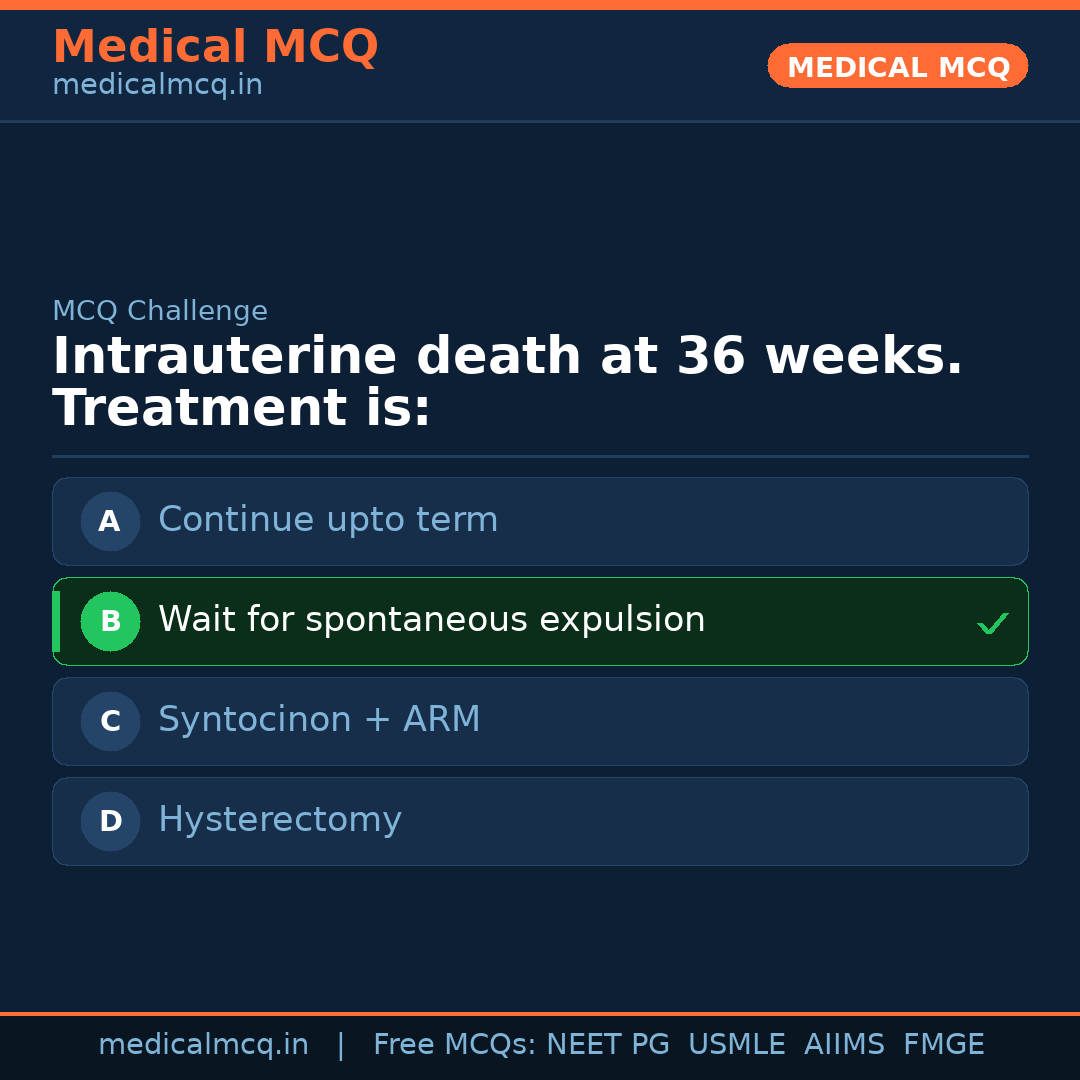Click the intrauterine death question heading

pyautogui.click(x=507, y=382)
